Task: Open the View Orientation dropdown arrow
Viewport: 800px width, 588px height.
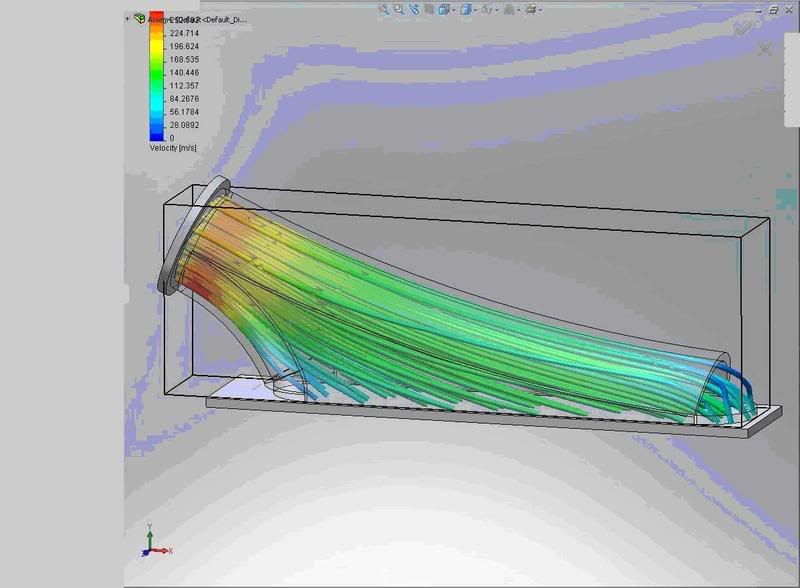Action: tap(453, 10)
